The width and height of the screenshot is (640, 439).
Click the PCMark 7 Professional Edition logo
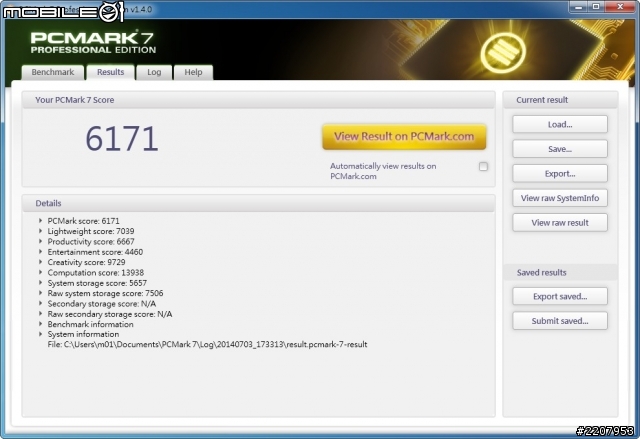click(x=93, y=42)
